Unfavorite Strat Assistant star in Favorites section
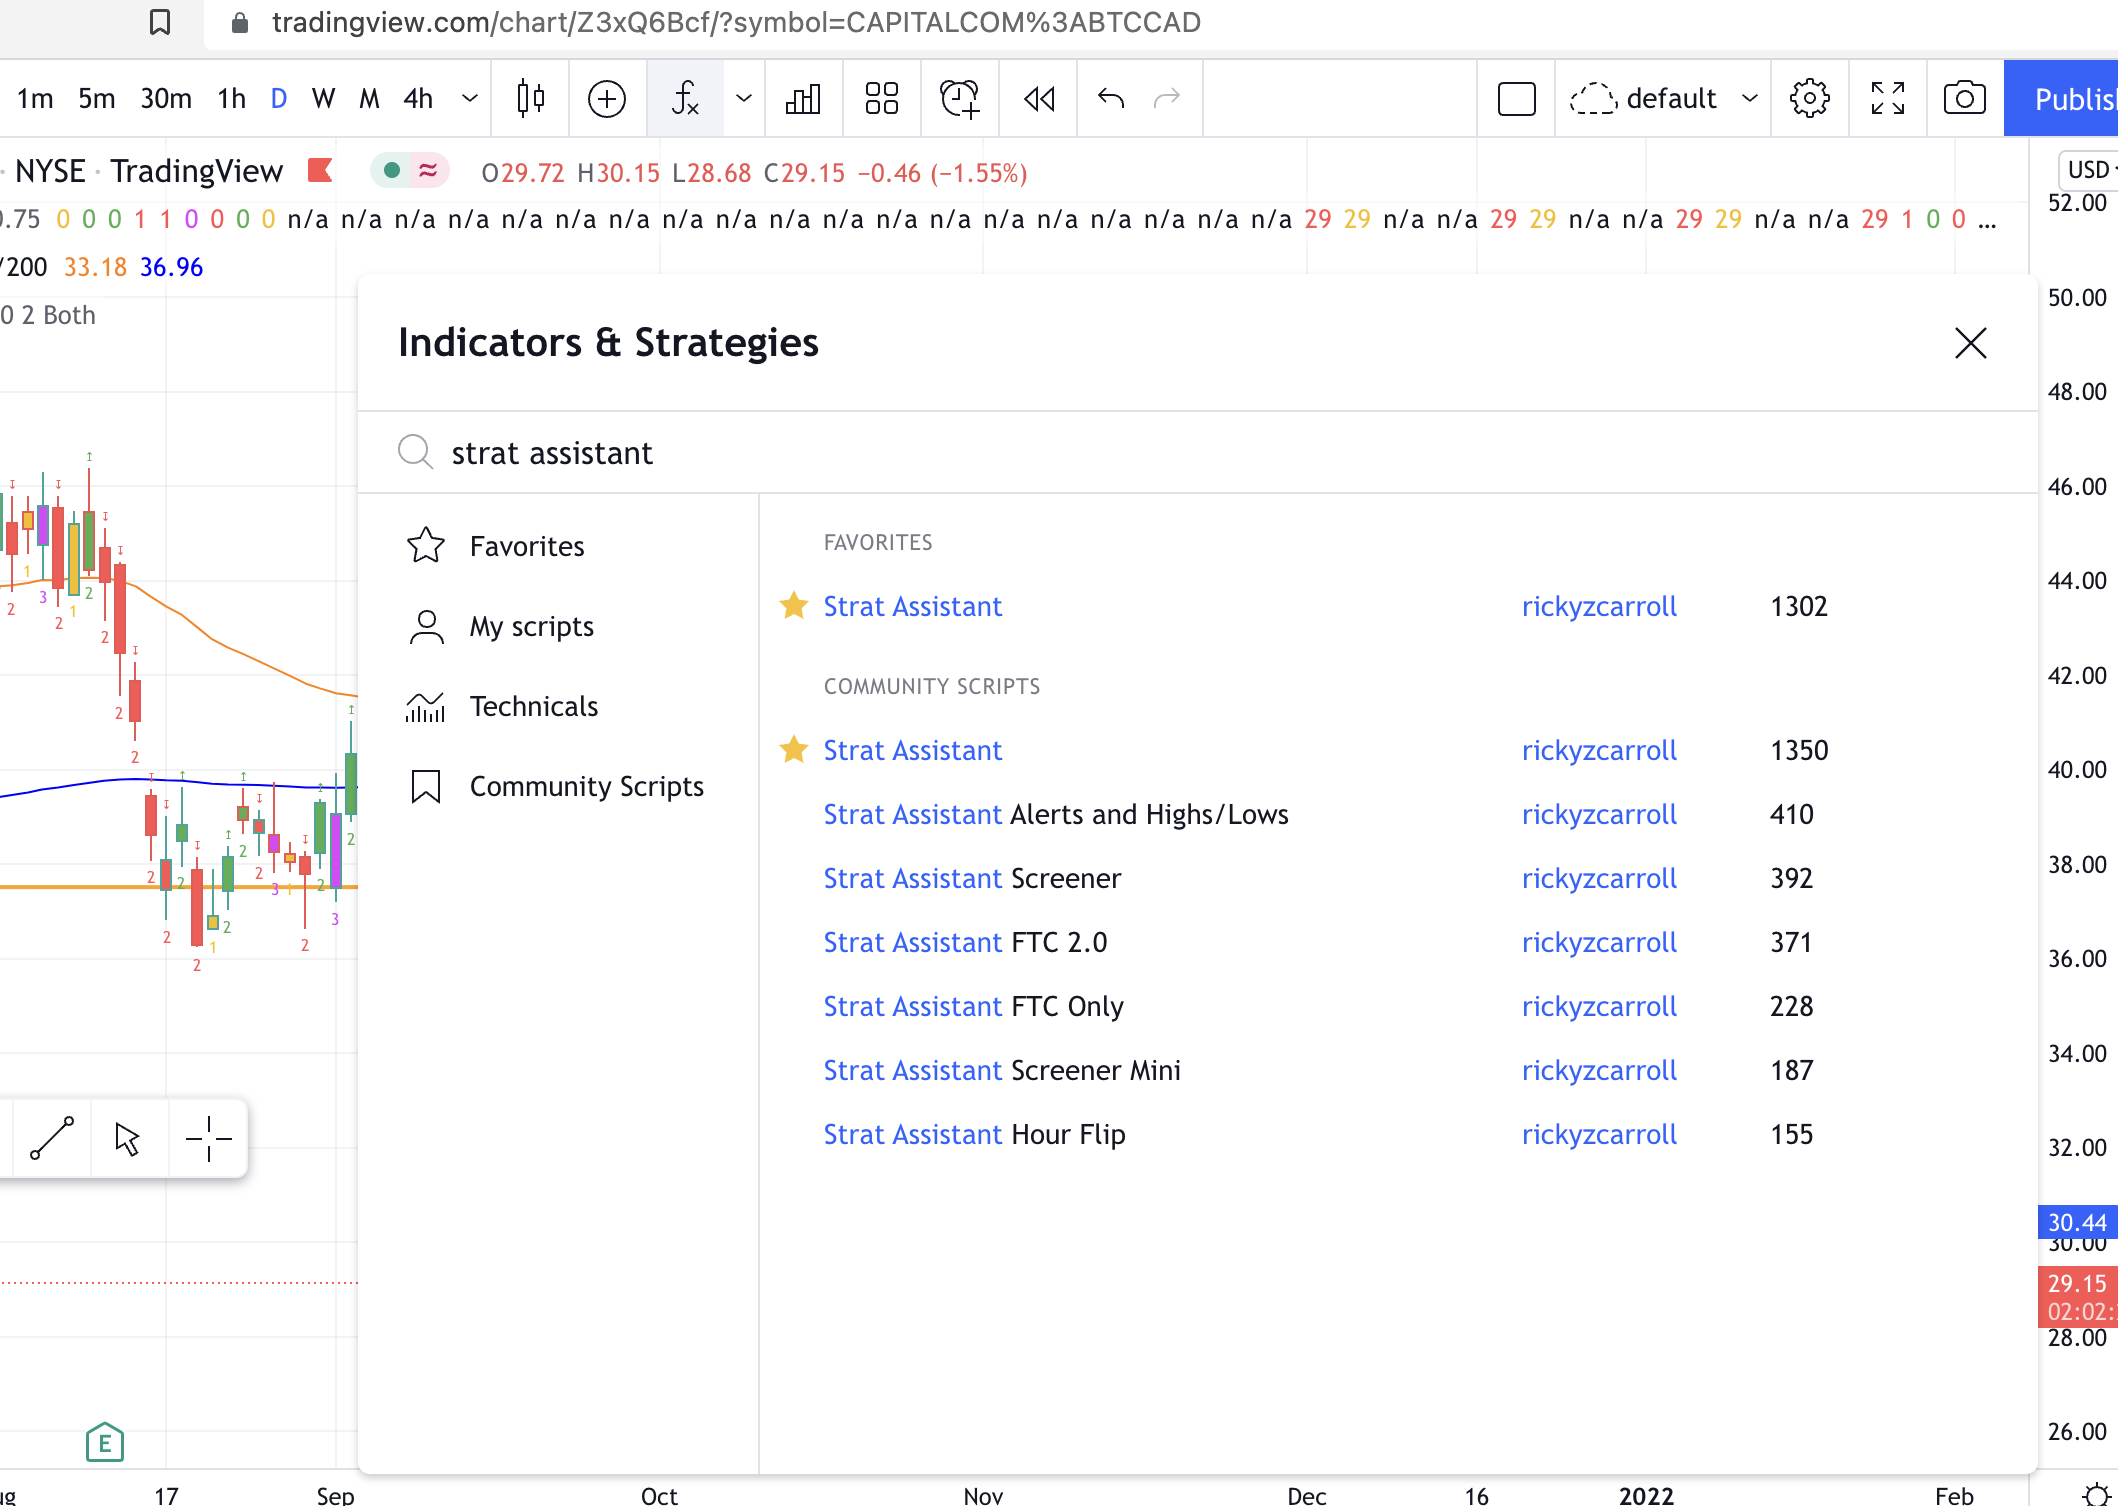Image resolution: width=2118 pixels, height=1506 pixels. click(794, 606)
